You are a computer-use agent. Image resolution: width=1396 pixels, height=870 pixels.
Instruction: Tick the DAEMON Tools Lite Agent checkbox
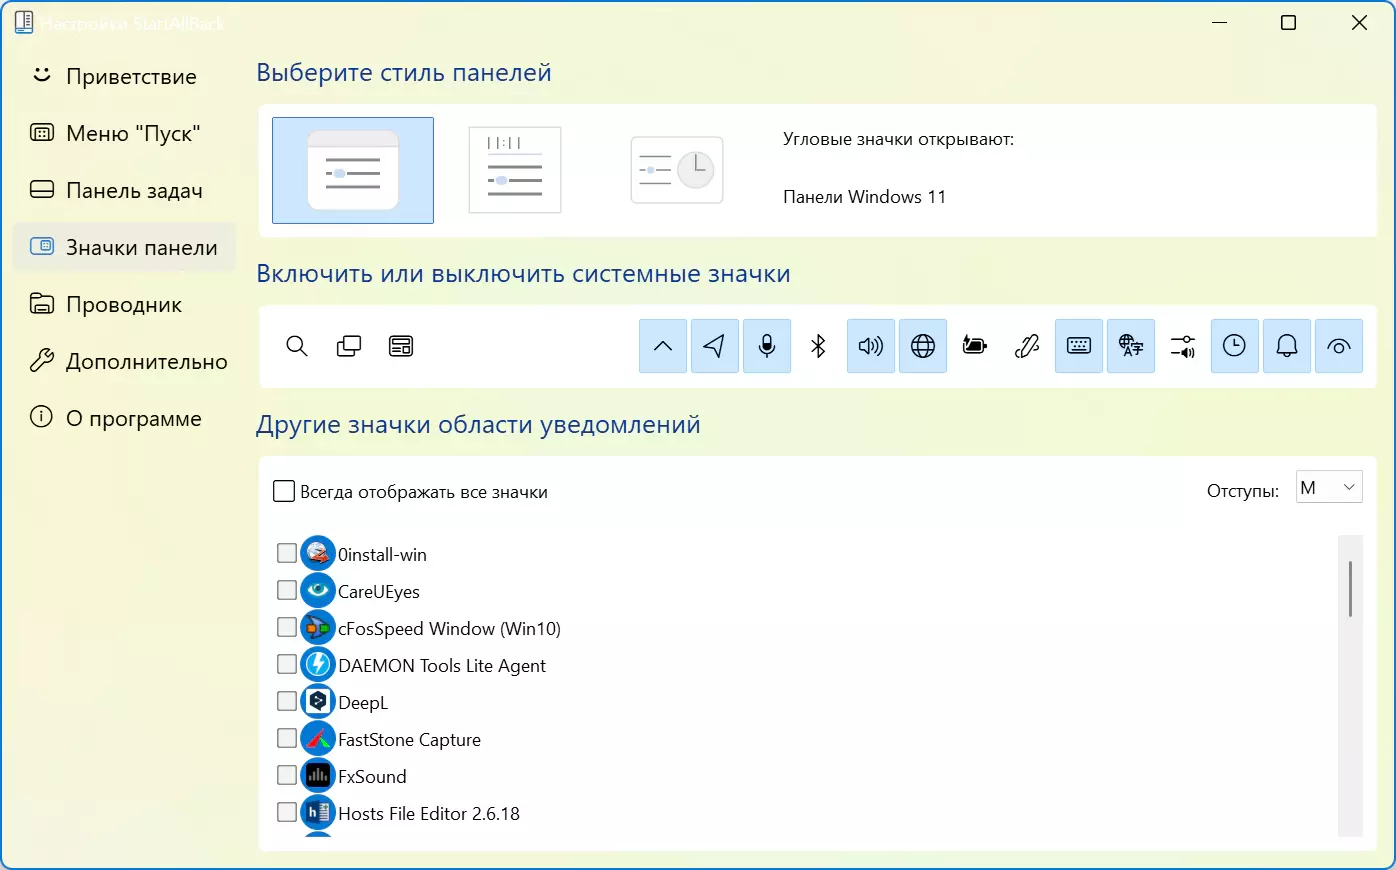point(287,664)
